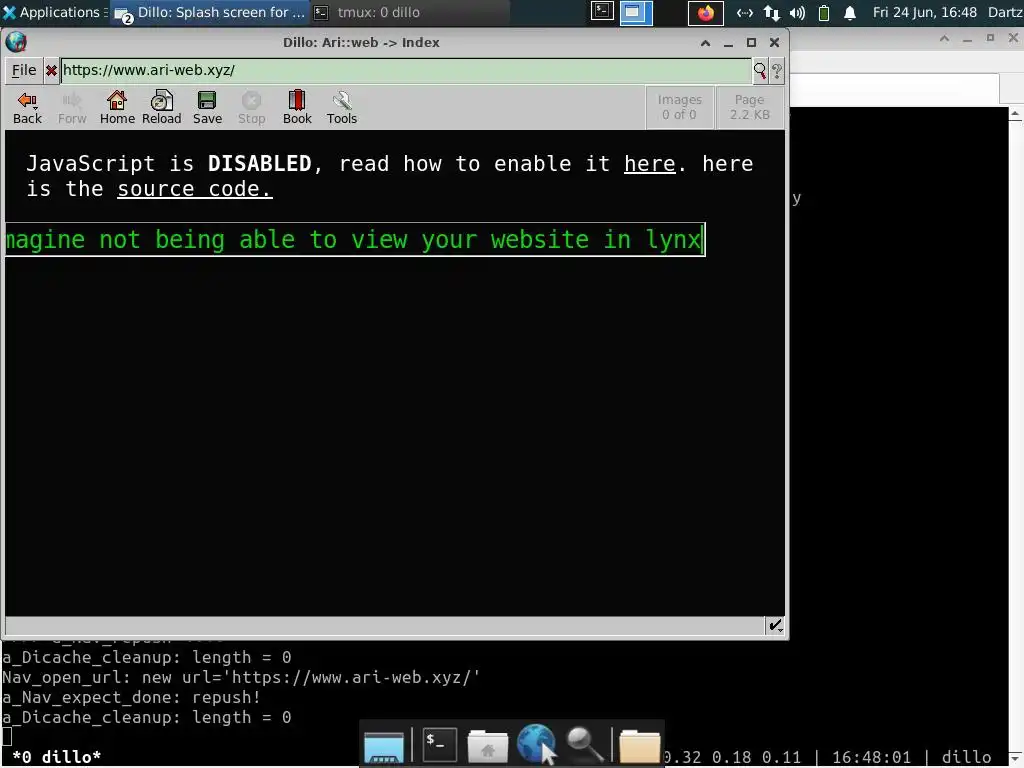The height and width of the screenshot is (768, 1024).
Task: Click the *0 dillo* tmux window label
Action: click(57, 757)
